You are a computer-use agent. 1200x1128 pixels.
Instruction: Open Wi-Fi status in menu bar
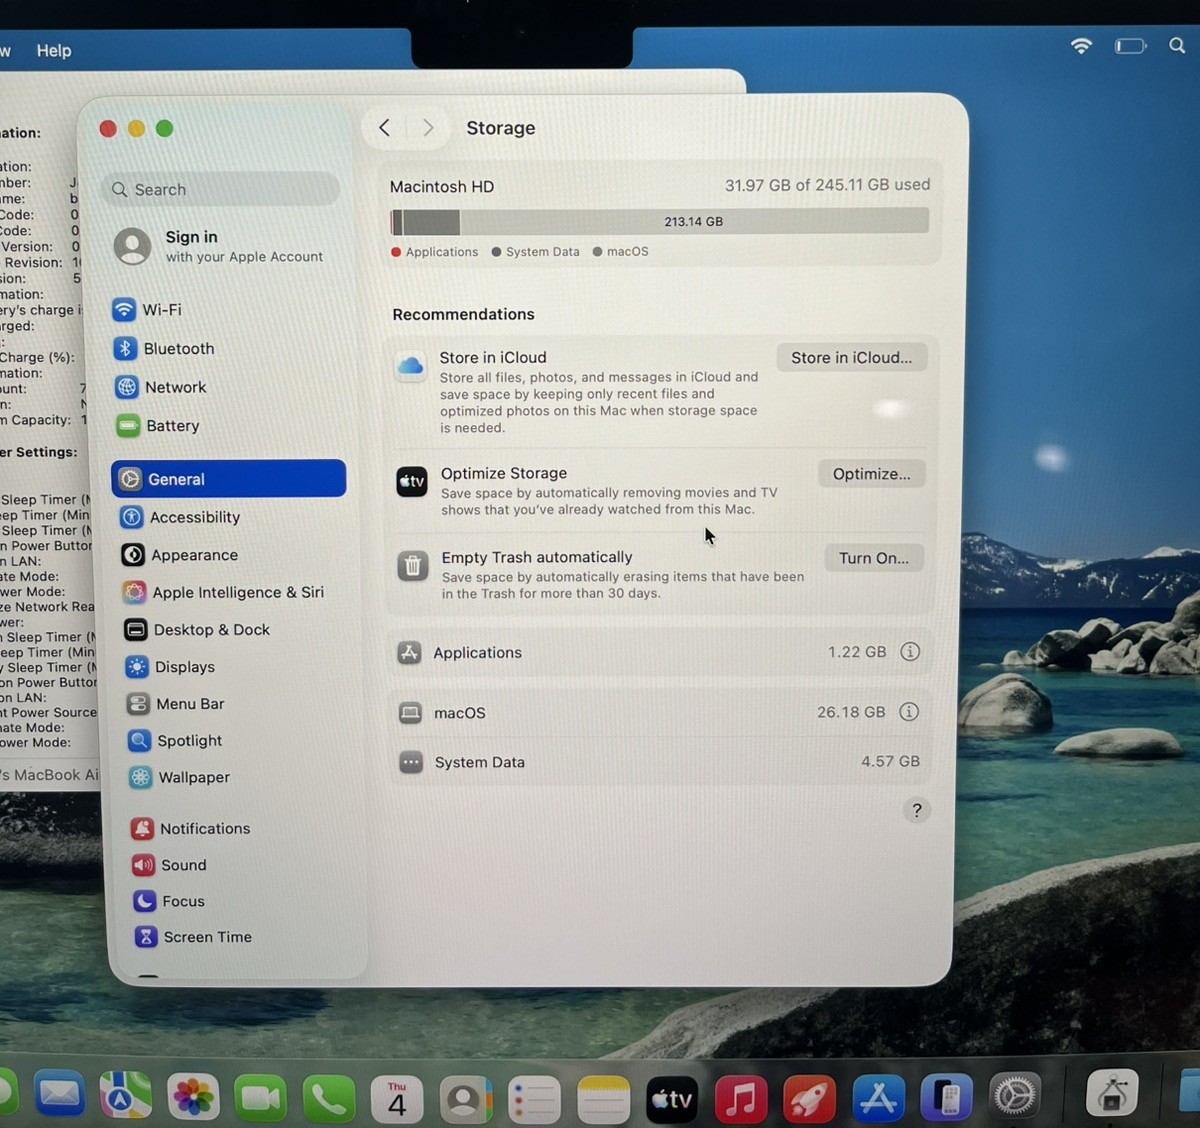coord(1081,46)
